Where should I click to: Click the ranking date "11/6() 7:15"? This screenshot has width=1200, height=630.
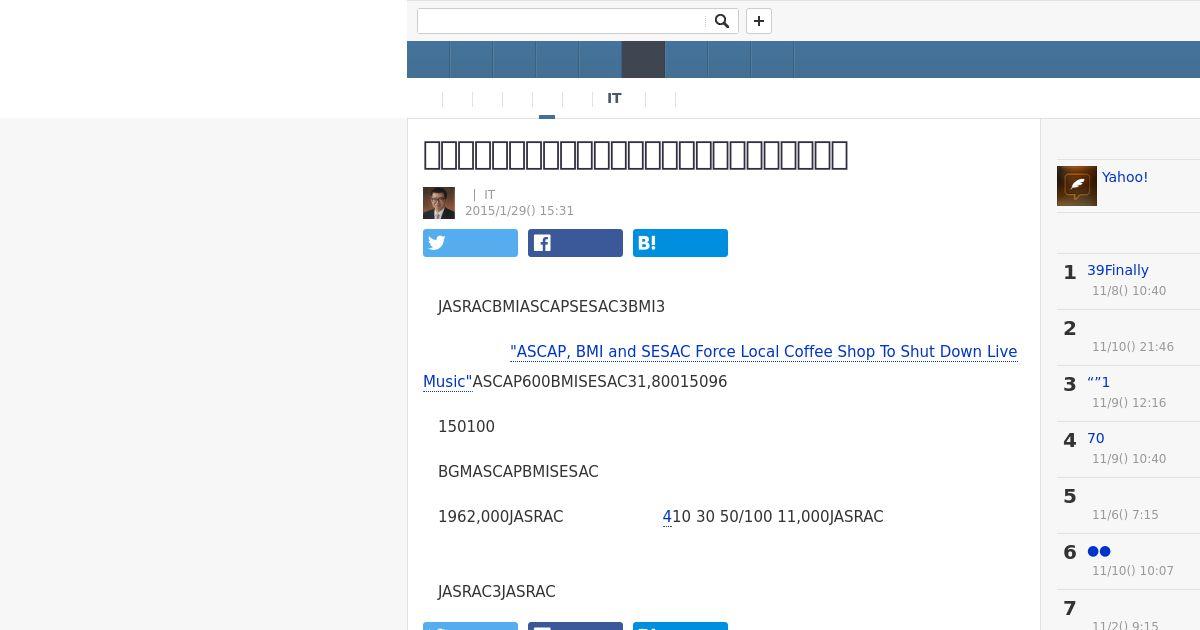1125,515
